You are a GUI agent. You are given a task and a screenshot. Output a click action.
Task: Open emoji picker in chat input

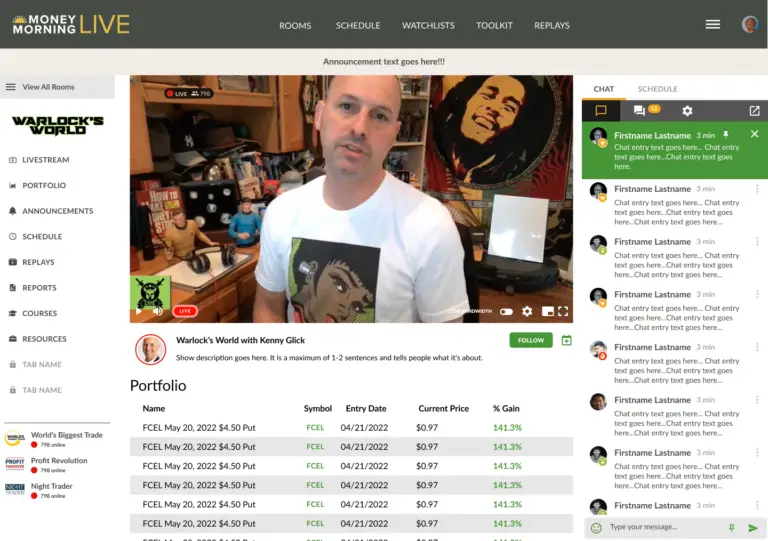click(x=596, y=528)
